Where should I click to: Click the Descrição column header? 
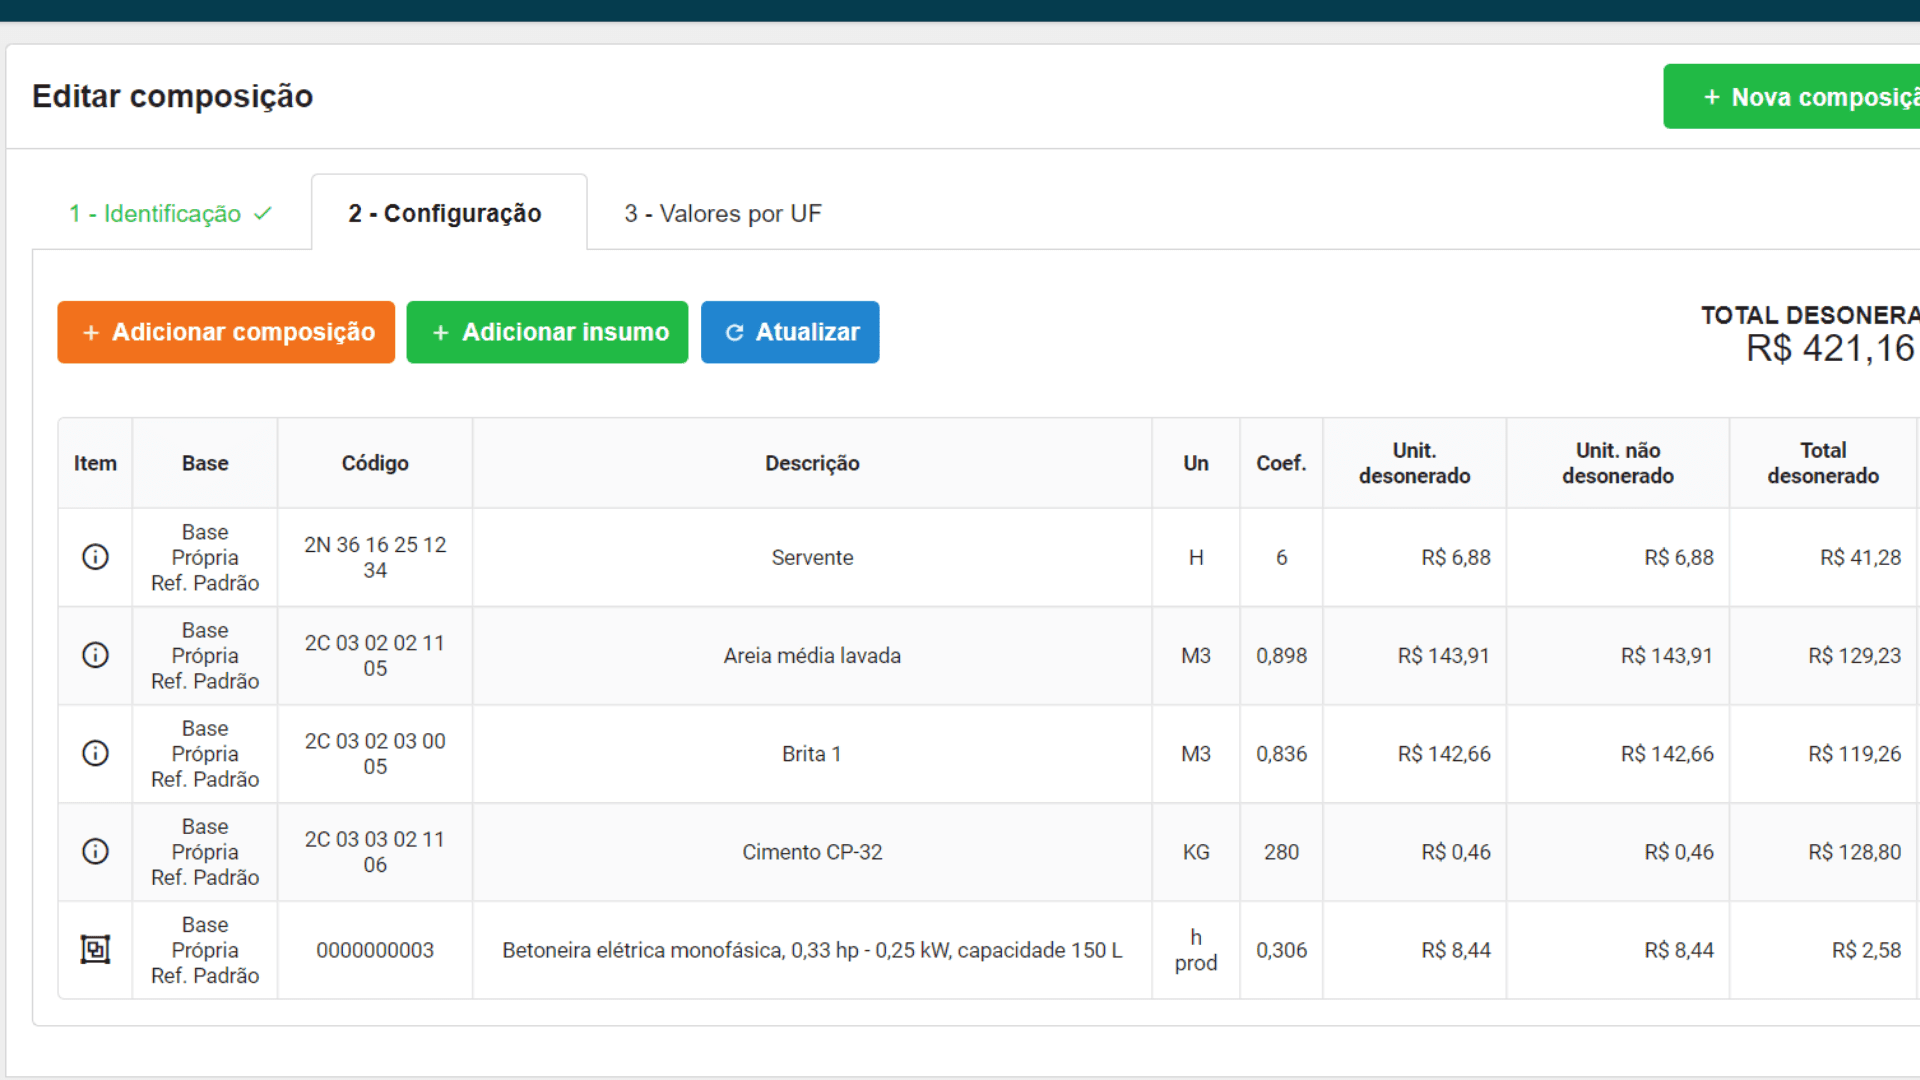coord(812,463)
